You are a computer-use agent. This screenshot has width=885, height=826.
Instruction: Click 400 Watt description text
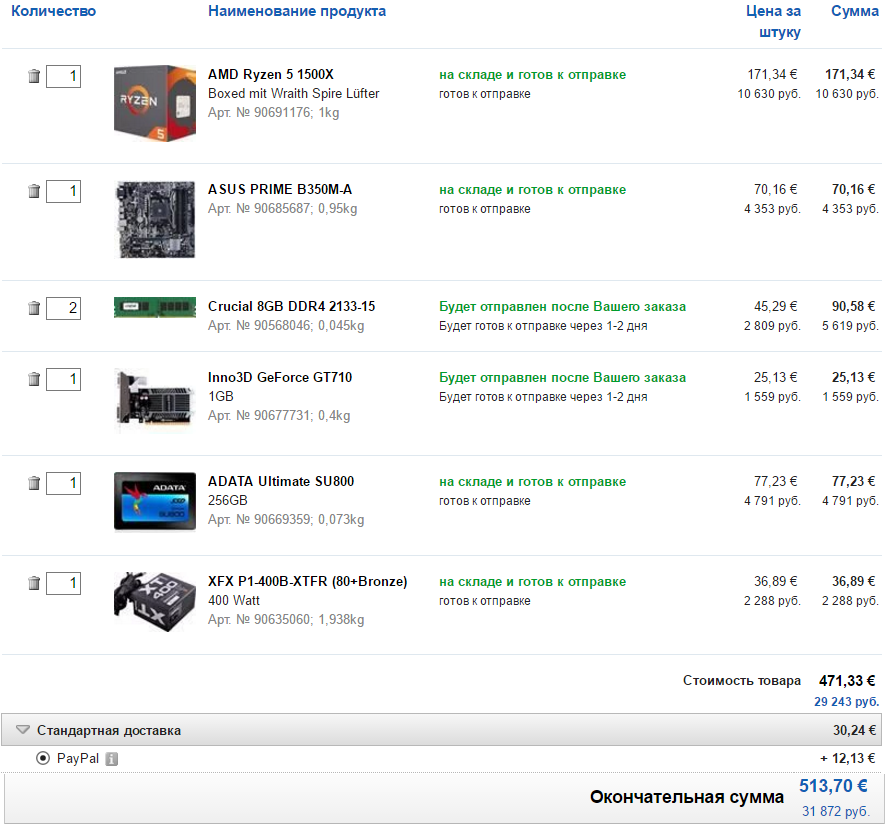[x=234, y=601]
